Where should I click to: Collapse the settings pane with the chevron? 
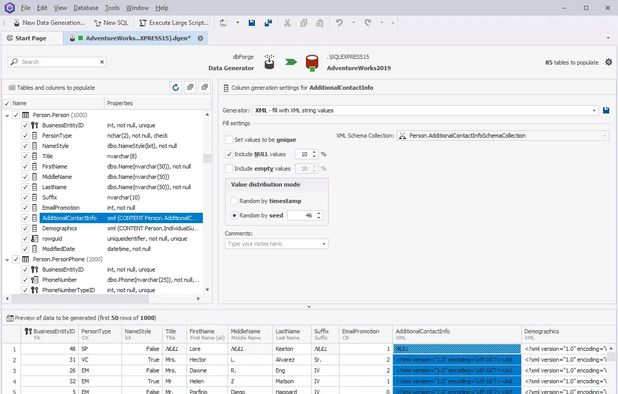coord(309,307)
